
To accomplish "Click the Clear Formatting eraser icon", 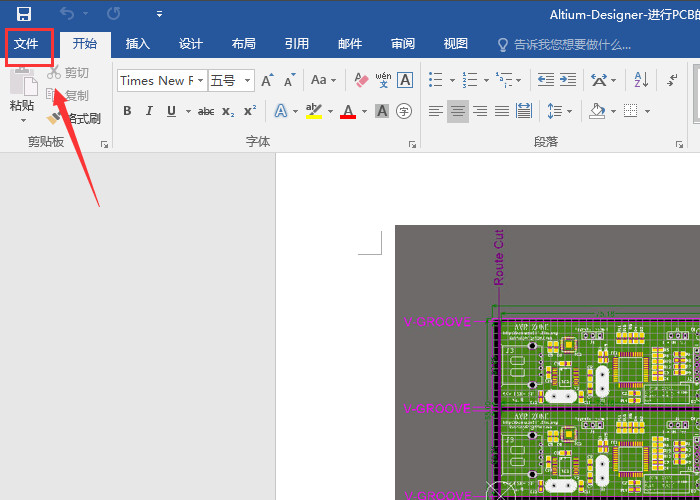I will (x=362, y=80).
